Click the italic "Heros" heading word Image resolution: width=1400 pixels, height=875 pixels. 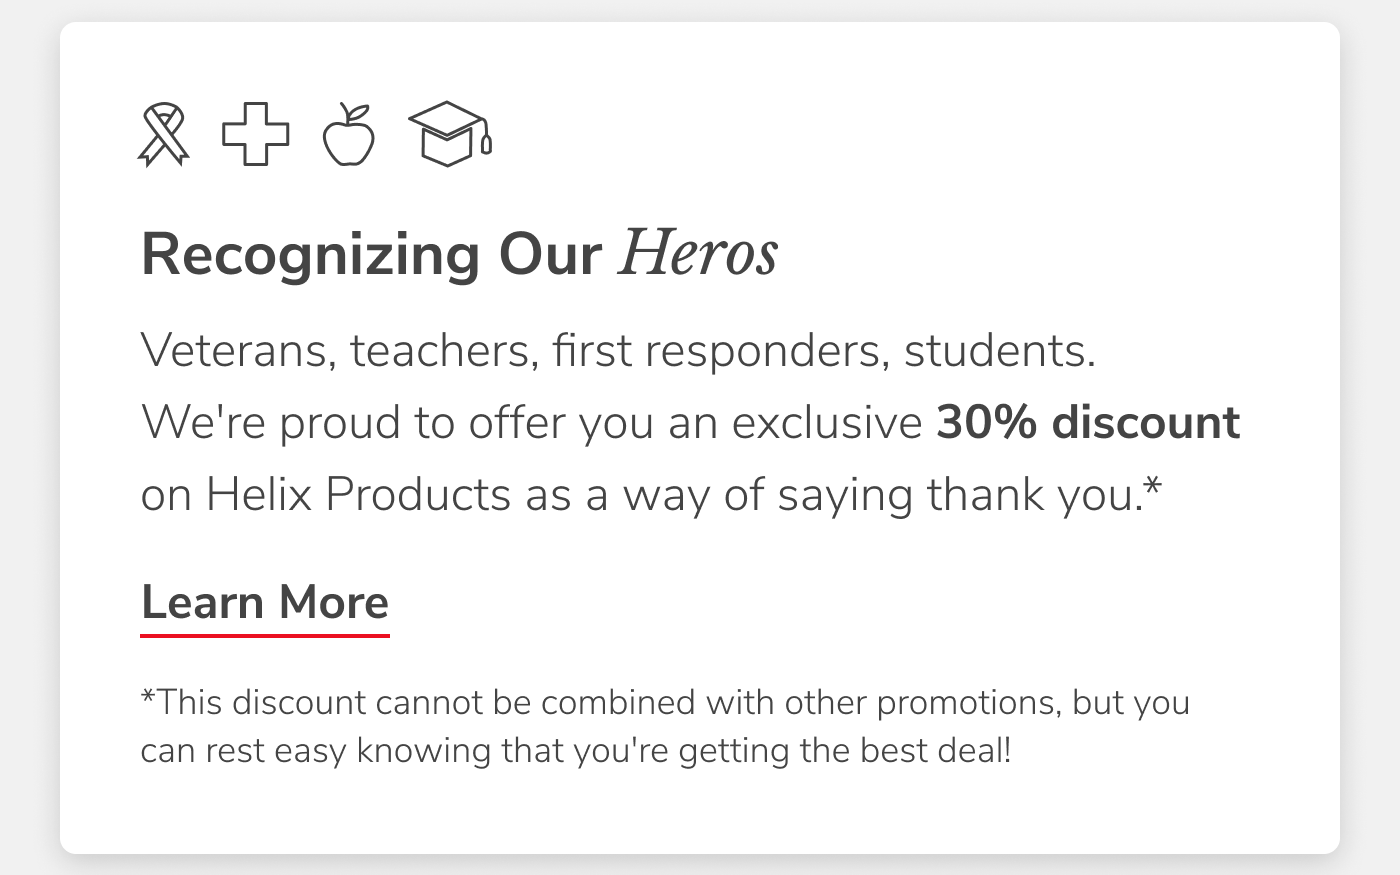click(698, 253)
